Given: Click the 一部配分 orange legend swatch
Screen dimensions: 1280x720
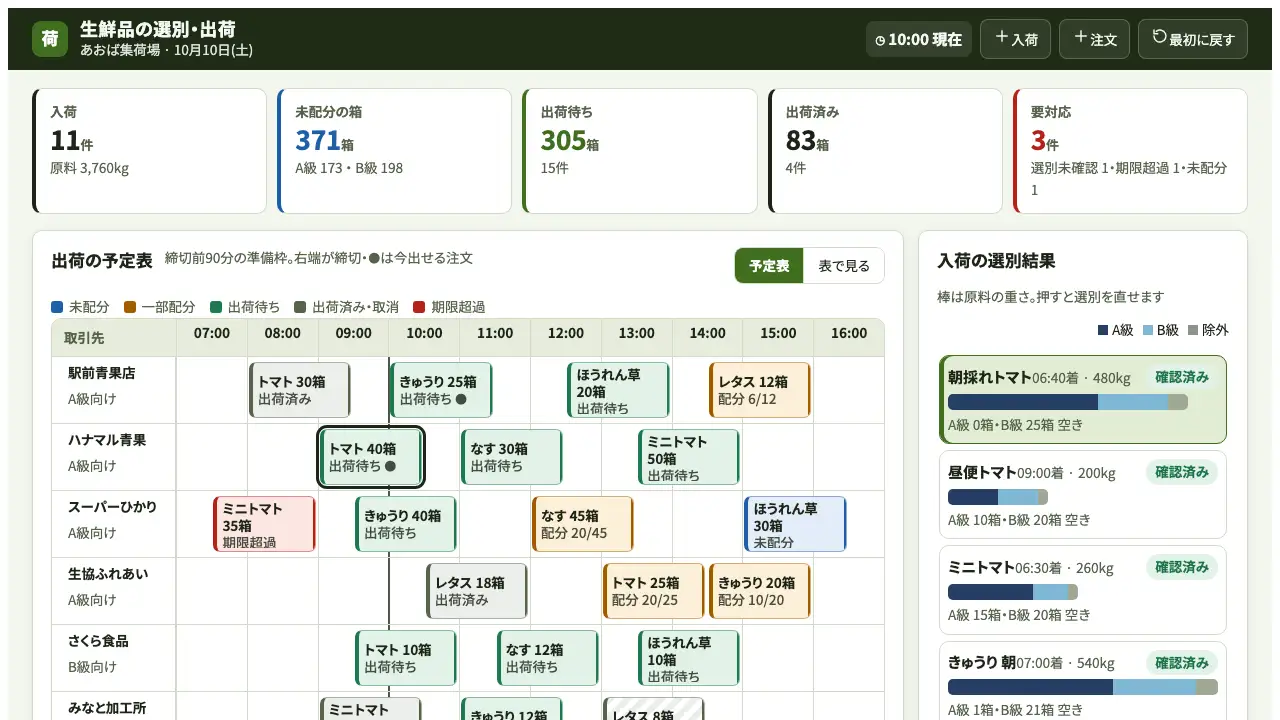Looking at the screenshot, I should click(130, 307).
